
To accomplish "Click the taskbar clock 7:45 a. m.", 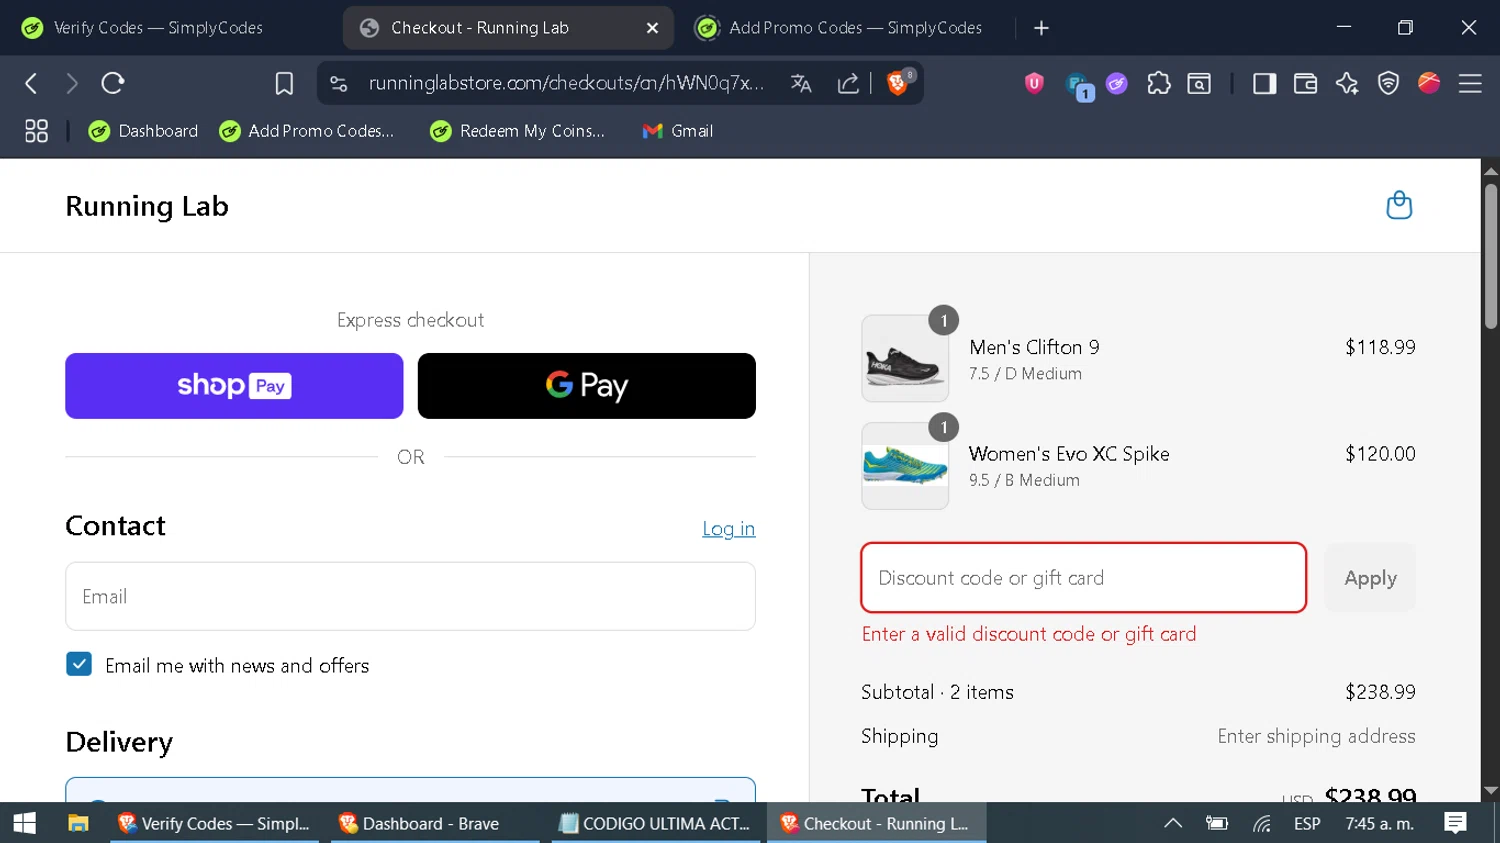I will pos(1380,823).
